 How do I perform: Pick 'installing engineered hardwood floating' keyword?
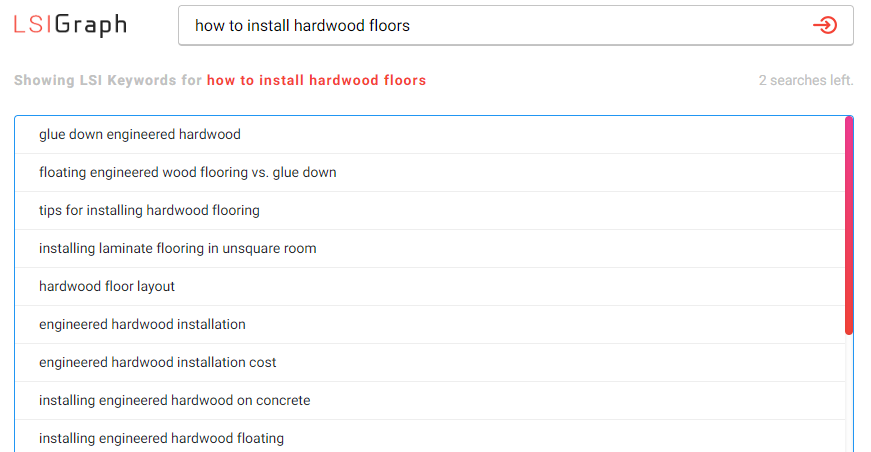point(430,436)
